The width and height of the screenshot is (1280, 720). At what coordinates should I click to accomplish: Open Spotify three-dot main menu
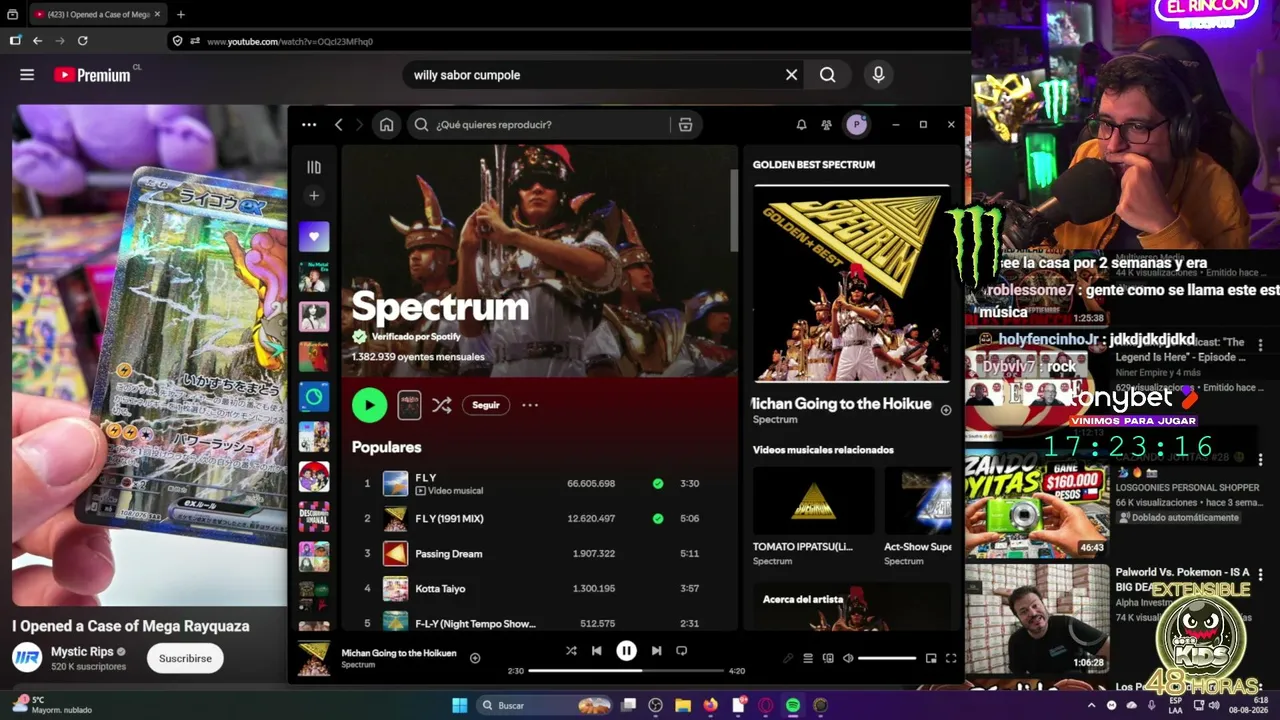pyautogui.click(x=309, y=125)
